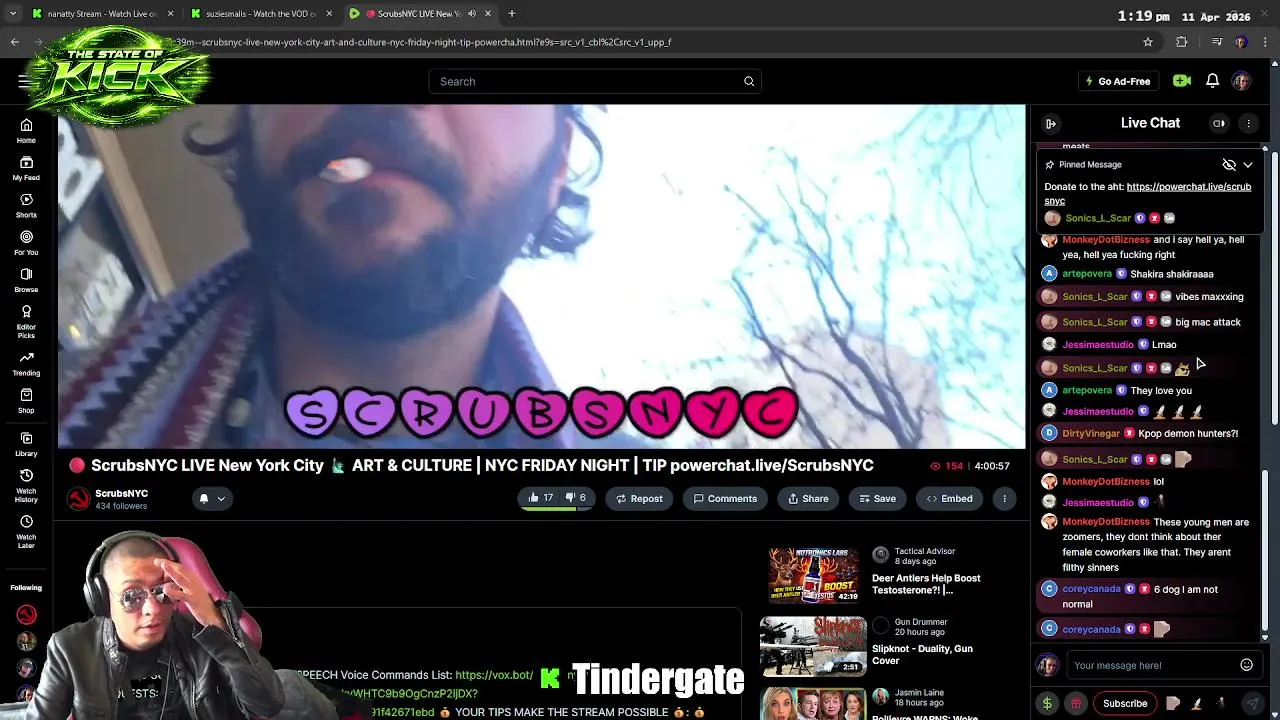
Task: Send the chat message with paper plane
Action: (1252, 703)
